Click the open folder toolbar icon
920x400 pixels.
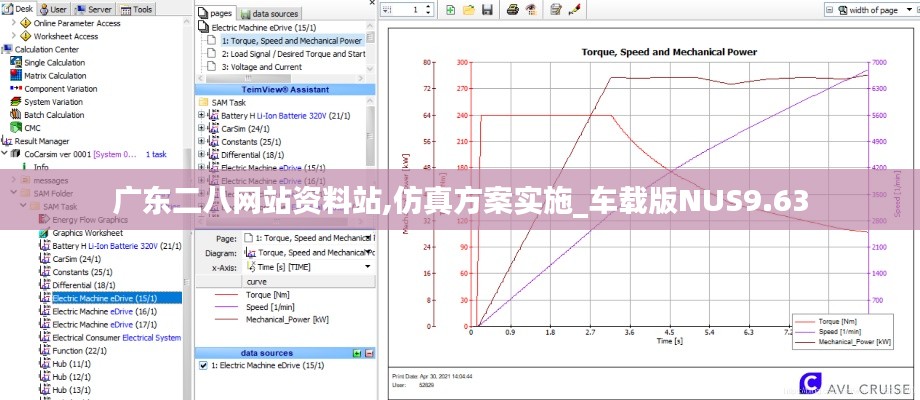click(468, 9)
